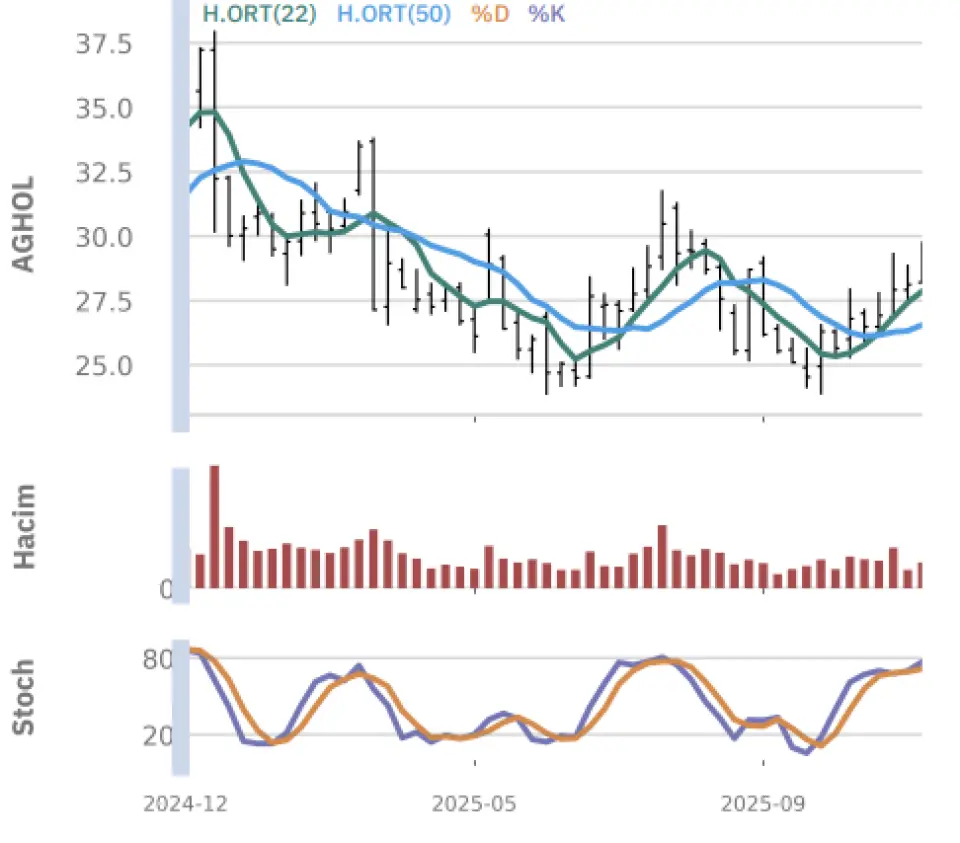The image size is (960, 843).
Task: Click the blue handle left of the Stoch panel
Action: click(180, 707)
